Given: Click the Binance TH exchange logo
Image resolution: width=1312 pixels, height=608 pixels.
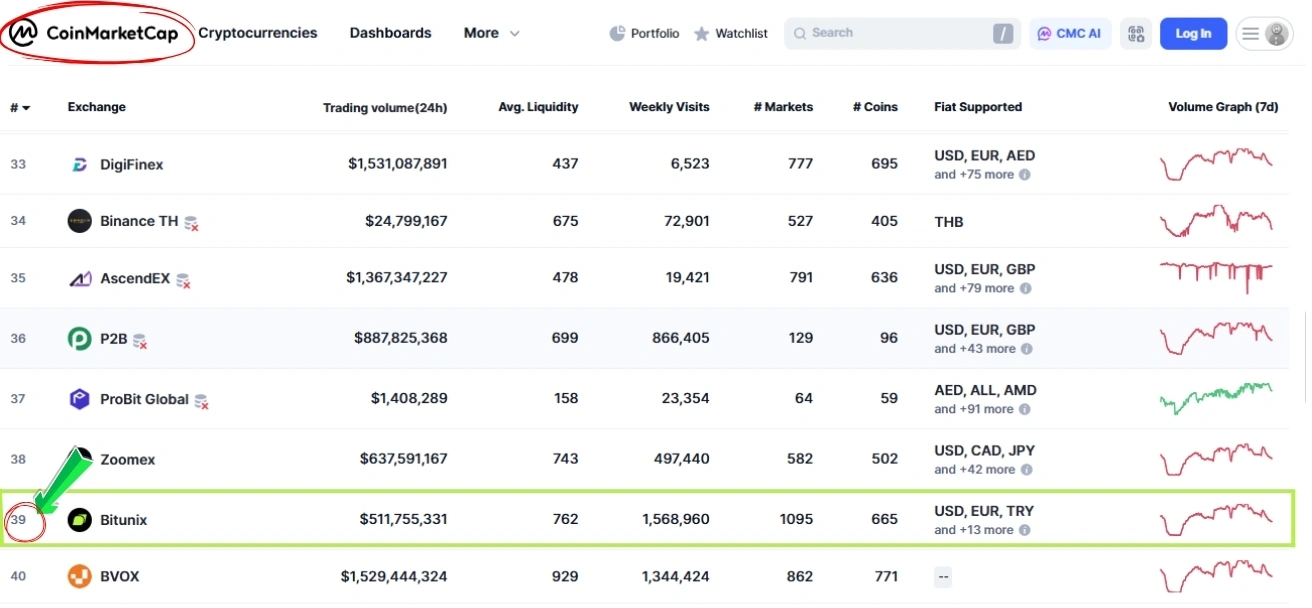Looking at the screenshot, I should pyautogui.click(x=79, y=221).
